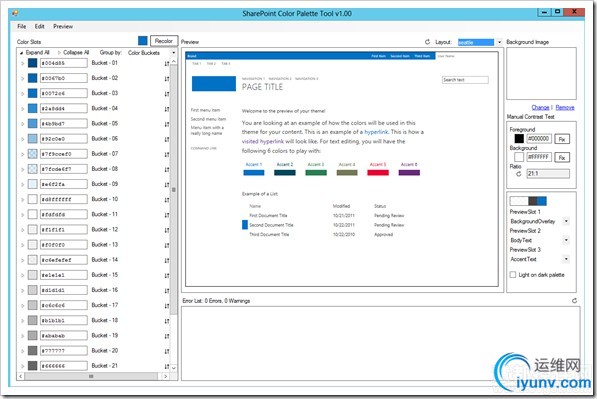This screenshot has width=597, height=399.
Task: Expand the Bucket - 05 tree row
Action: tap(22, 124)
